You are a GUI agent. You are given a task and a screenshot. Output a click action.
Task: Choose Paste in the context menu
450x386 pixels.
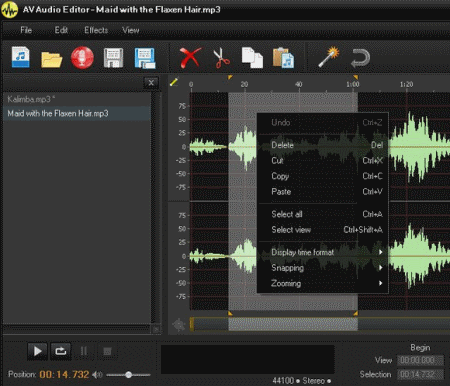(322, 192)
